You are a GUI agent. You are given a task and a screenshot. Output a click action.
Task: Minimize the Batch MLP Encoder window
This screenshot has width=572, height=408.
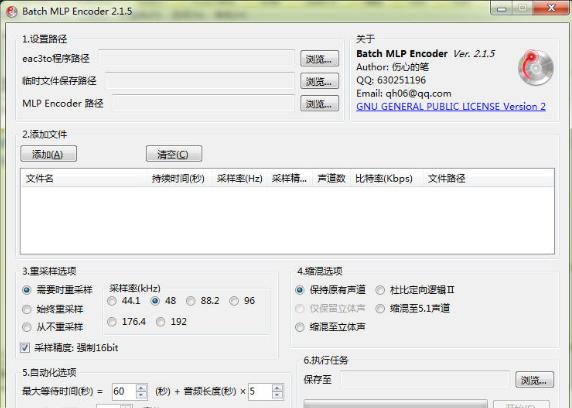(503, 8)
